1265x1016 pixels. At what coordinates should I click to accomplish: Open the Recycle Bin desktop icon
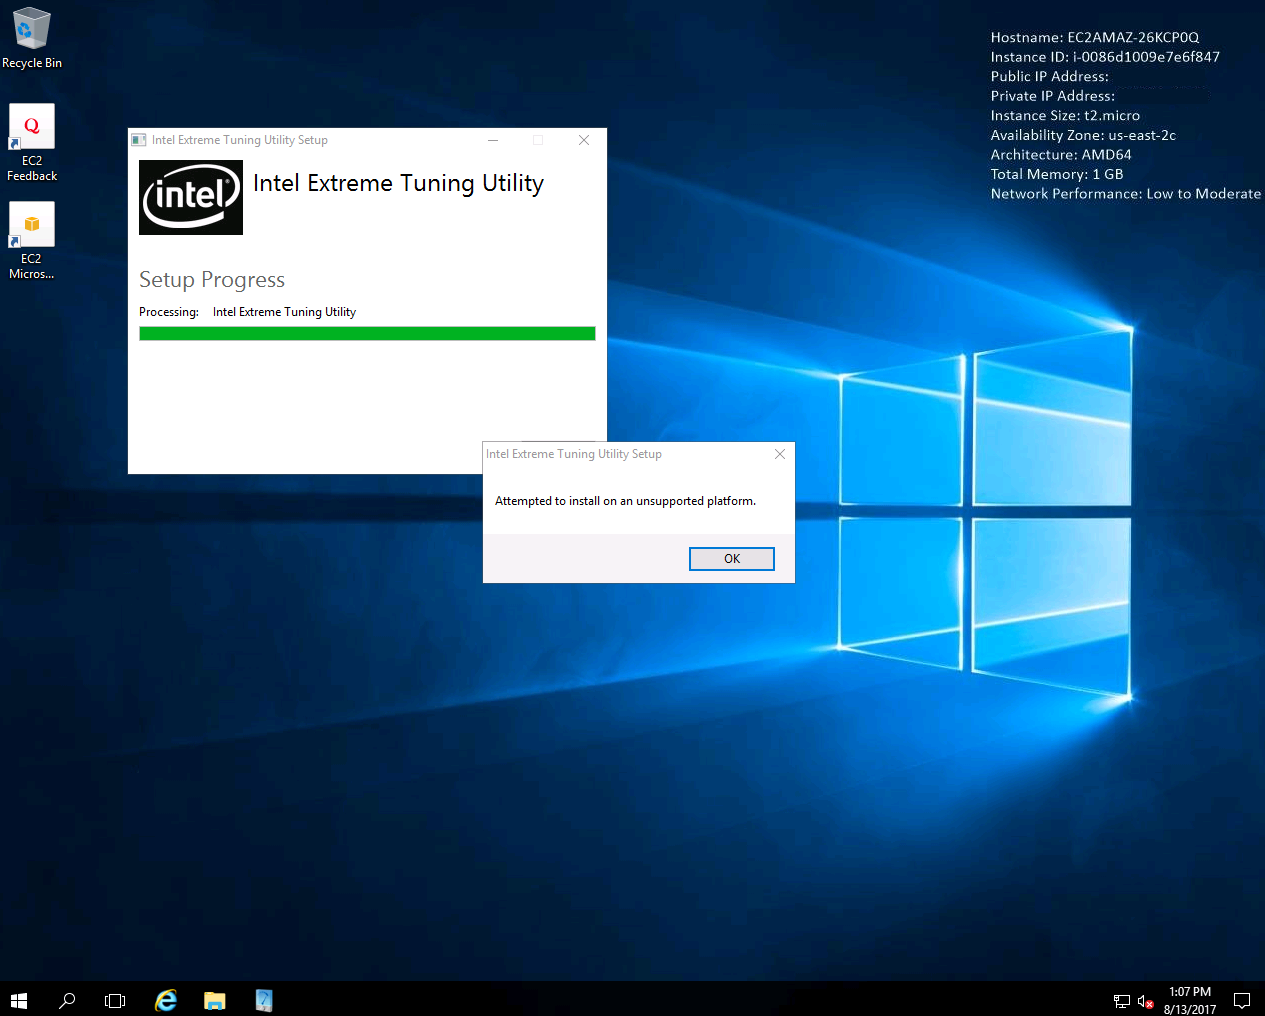pos(32,39)
